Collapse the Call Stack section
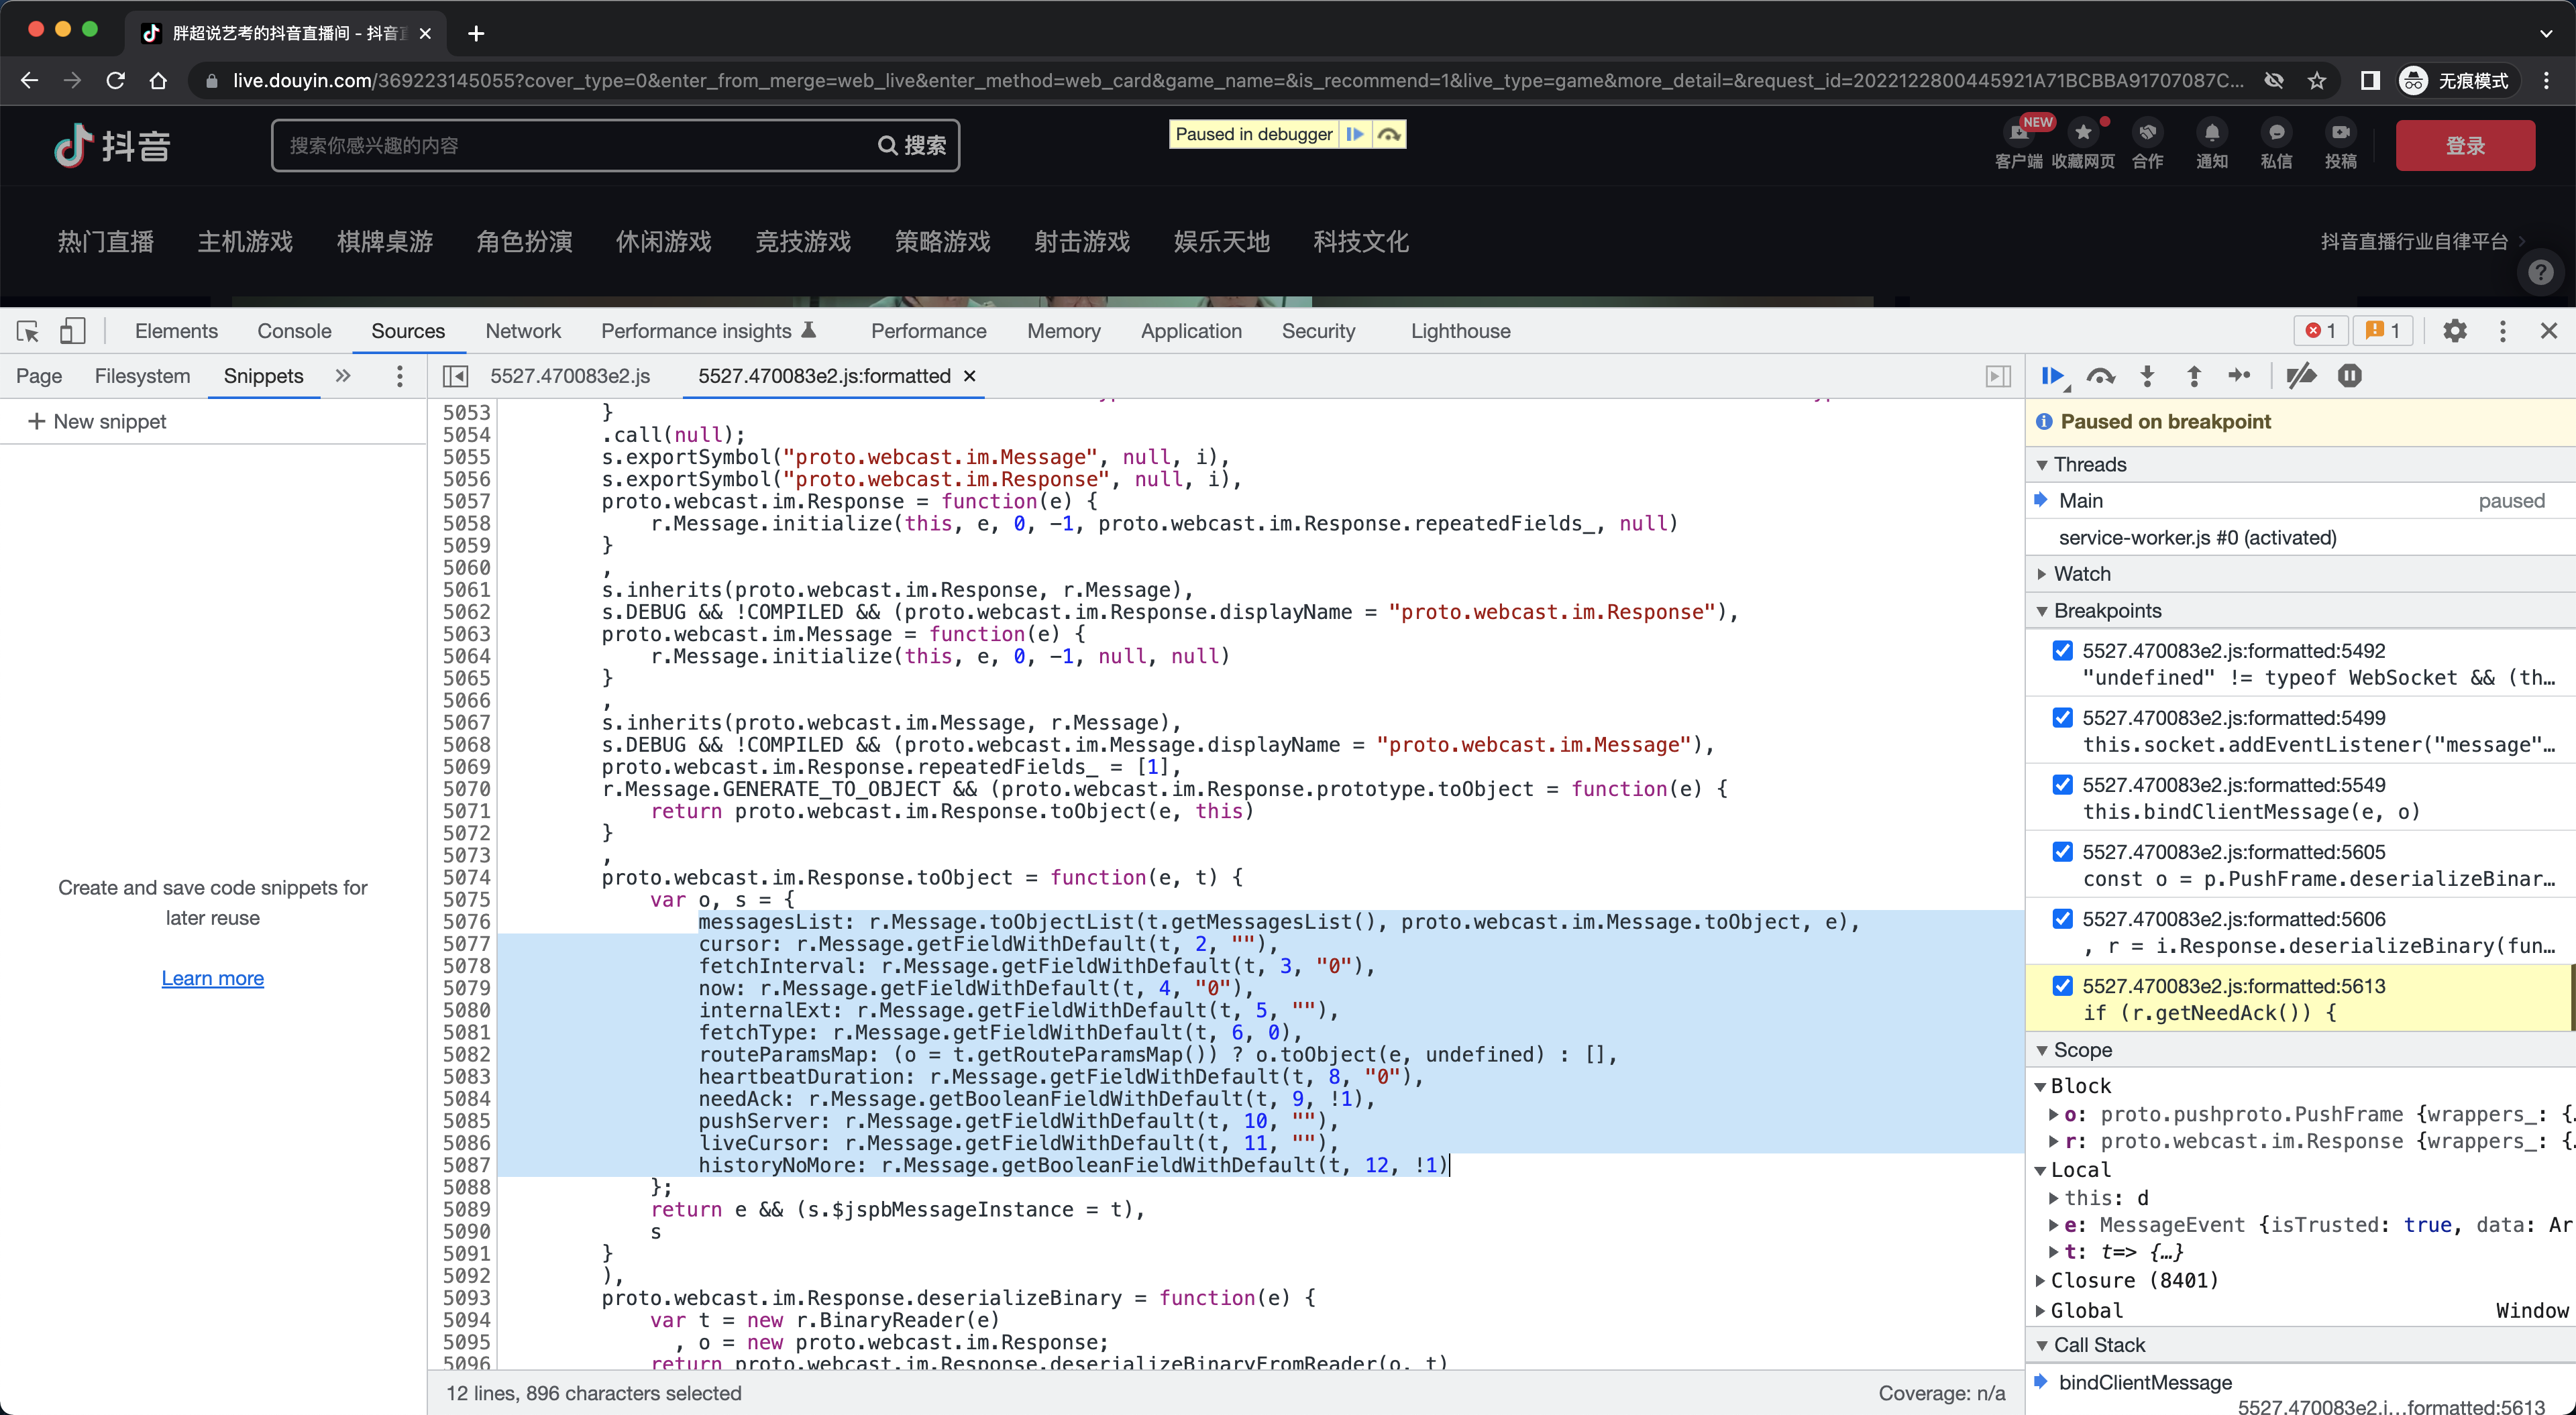Viewport: 2576px width, 1415px height. pyautogui.click(x=2042, y=1345)
